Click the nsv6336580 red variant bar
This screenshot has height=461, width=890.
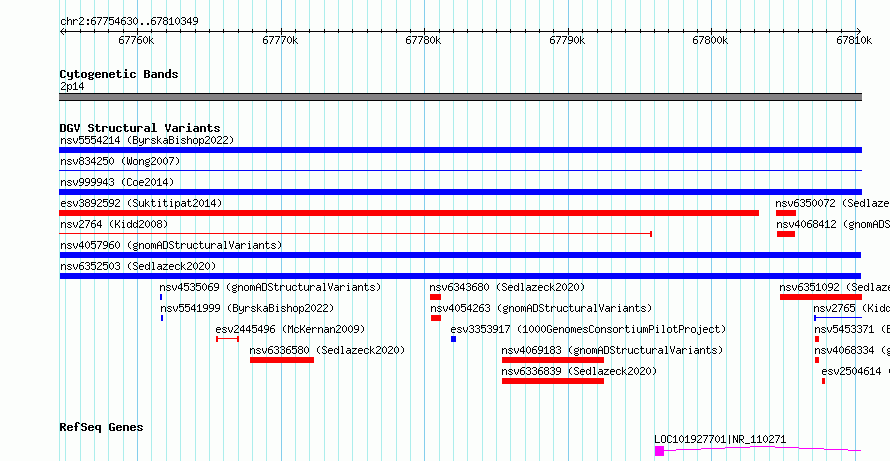(x=282, y=360)
